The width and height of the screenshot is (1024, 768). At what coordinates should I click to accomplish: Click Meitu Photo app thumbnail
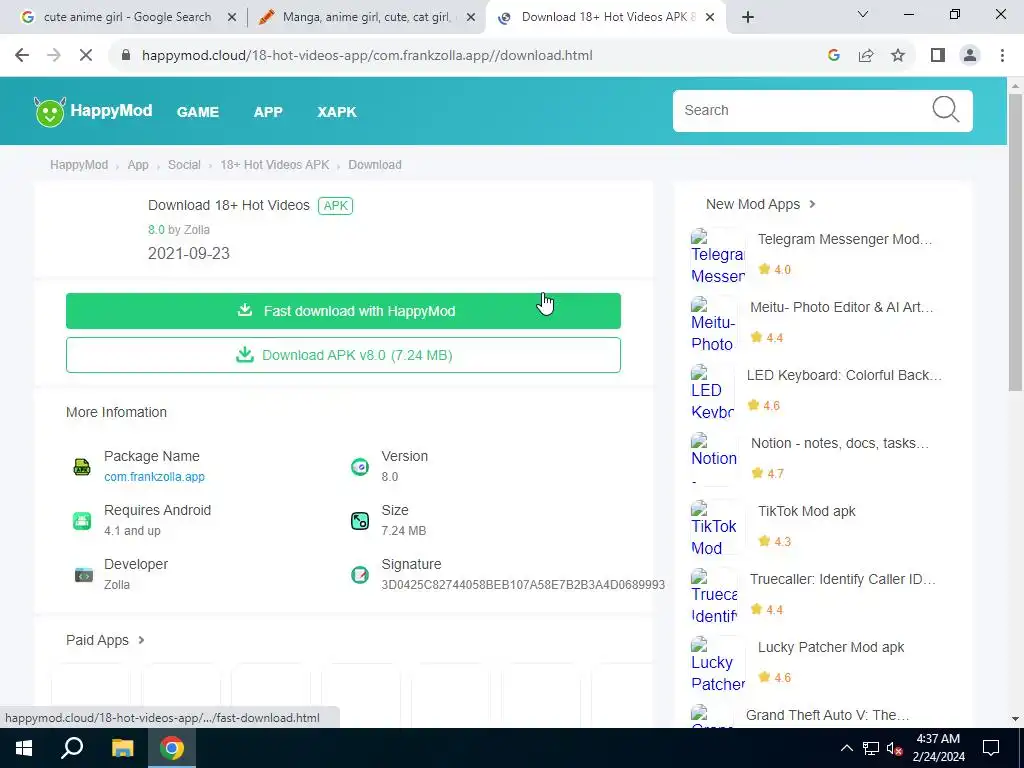(713, 323)
